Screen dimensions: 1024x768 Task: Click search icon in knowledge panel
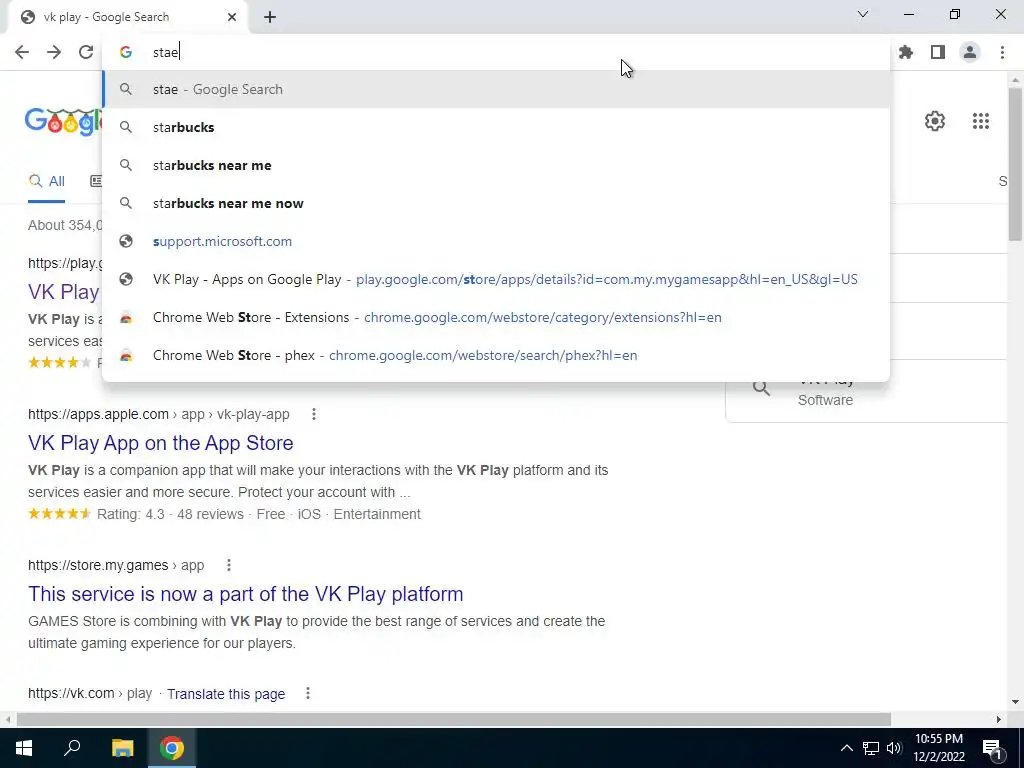click(x=761, y=388)
